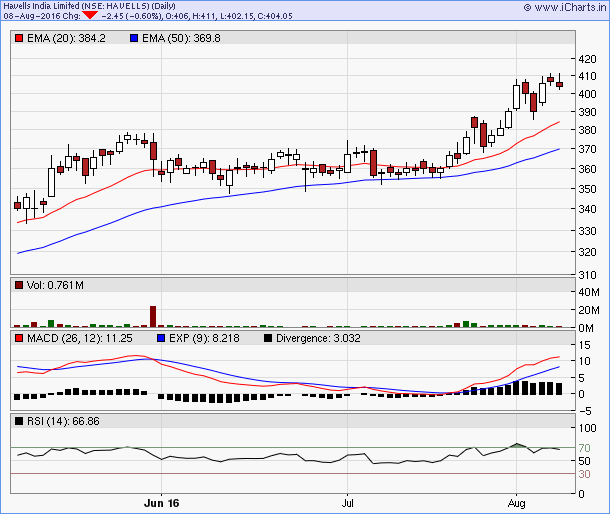Click the 420 price axis label
The width and height of the screenshot is (610, 514).
click(x=587, y=59)
